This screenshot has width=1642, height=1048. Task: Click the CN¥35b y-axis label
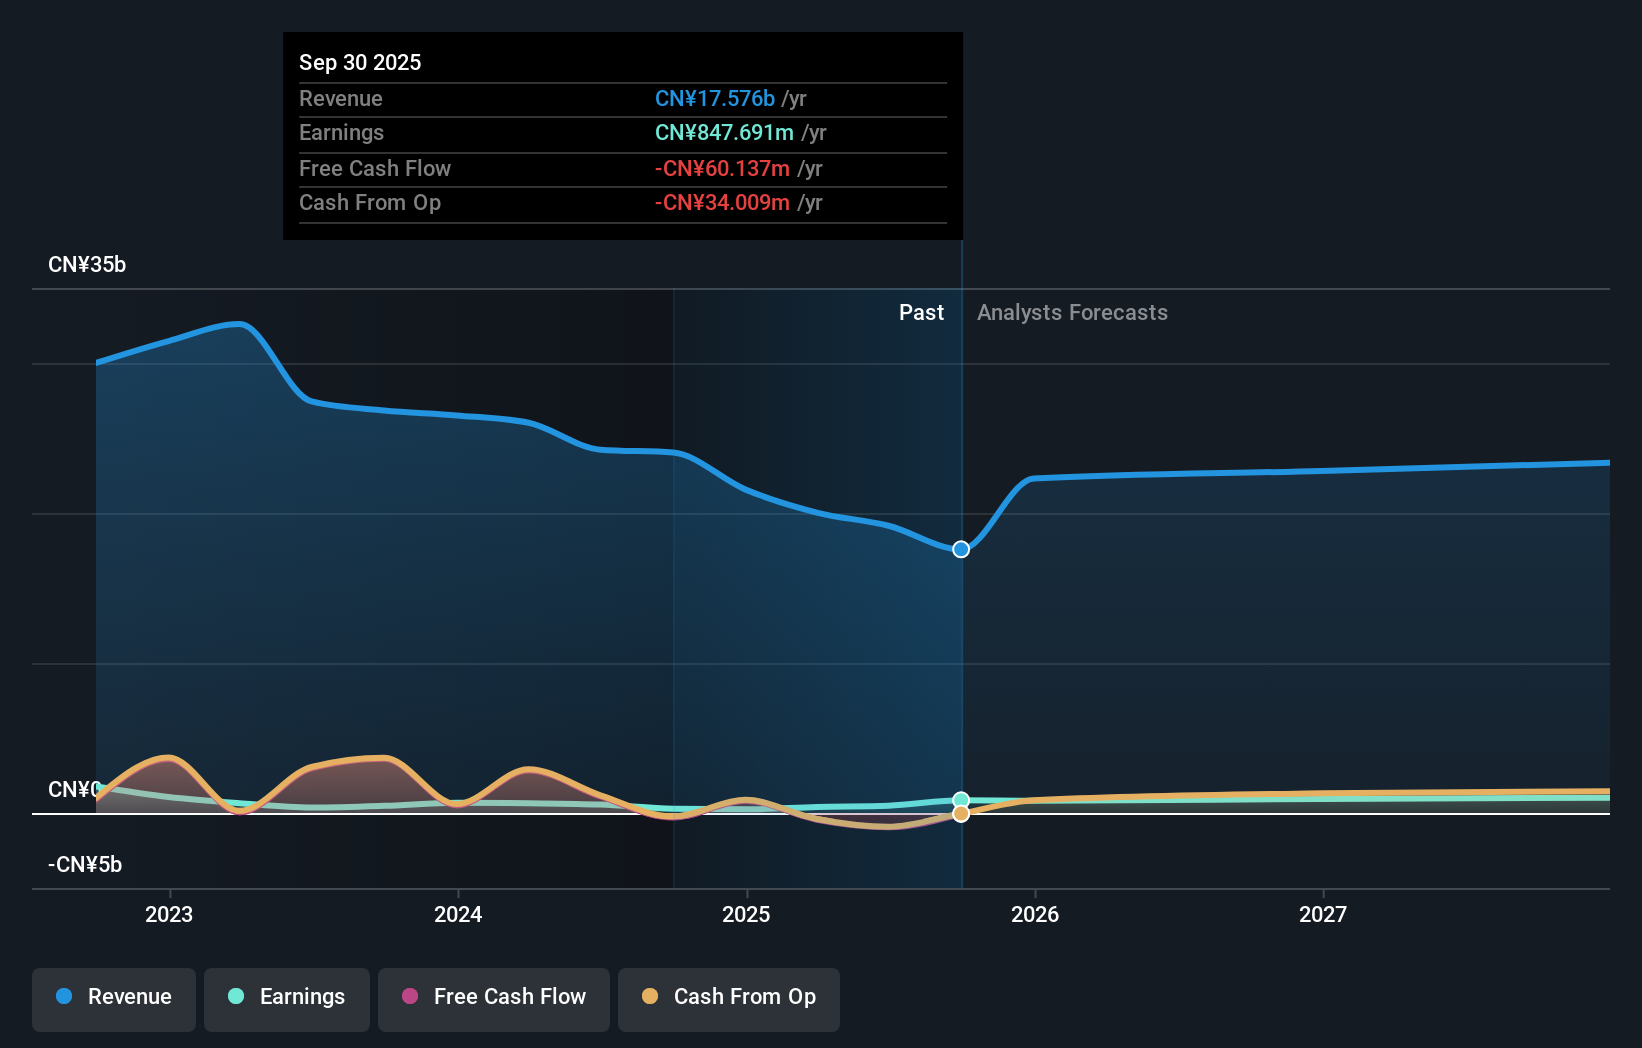(x=87, y=265)
